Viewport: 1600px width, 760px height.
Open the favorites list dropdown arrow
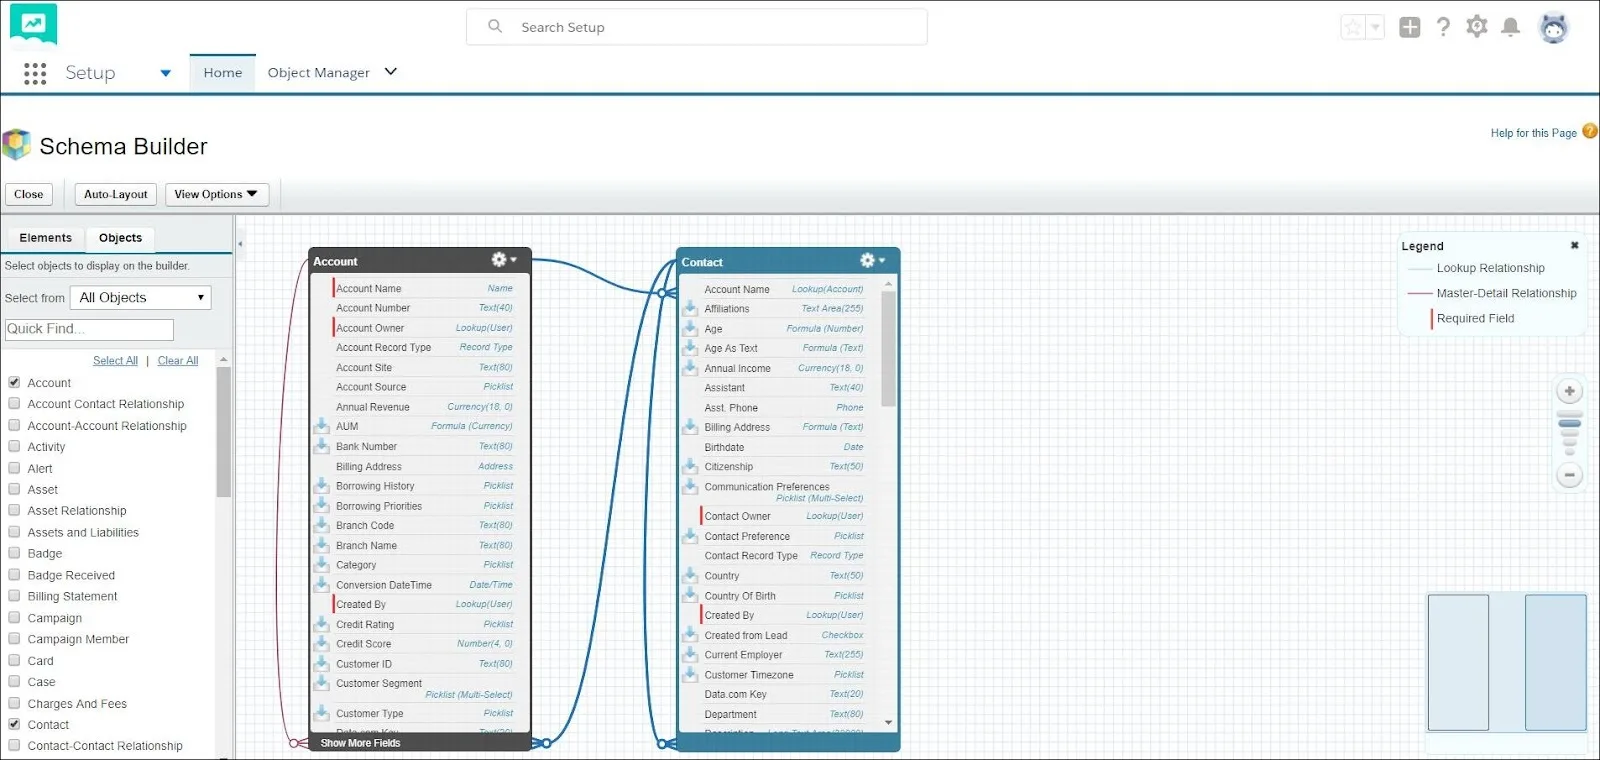1376,27
